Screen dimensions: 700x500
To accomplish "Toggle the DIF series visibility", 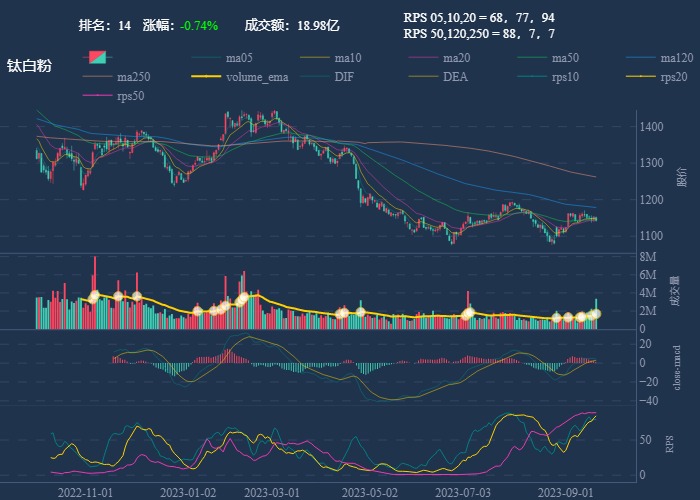I will click(343, 77).
